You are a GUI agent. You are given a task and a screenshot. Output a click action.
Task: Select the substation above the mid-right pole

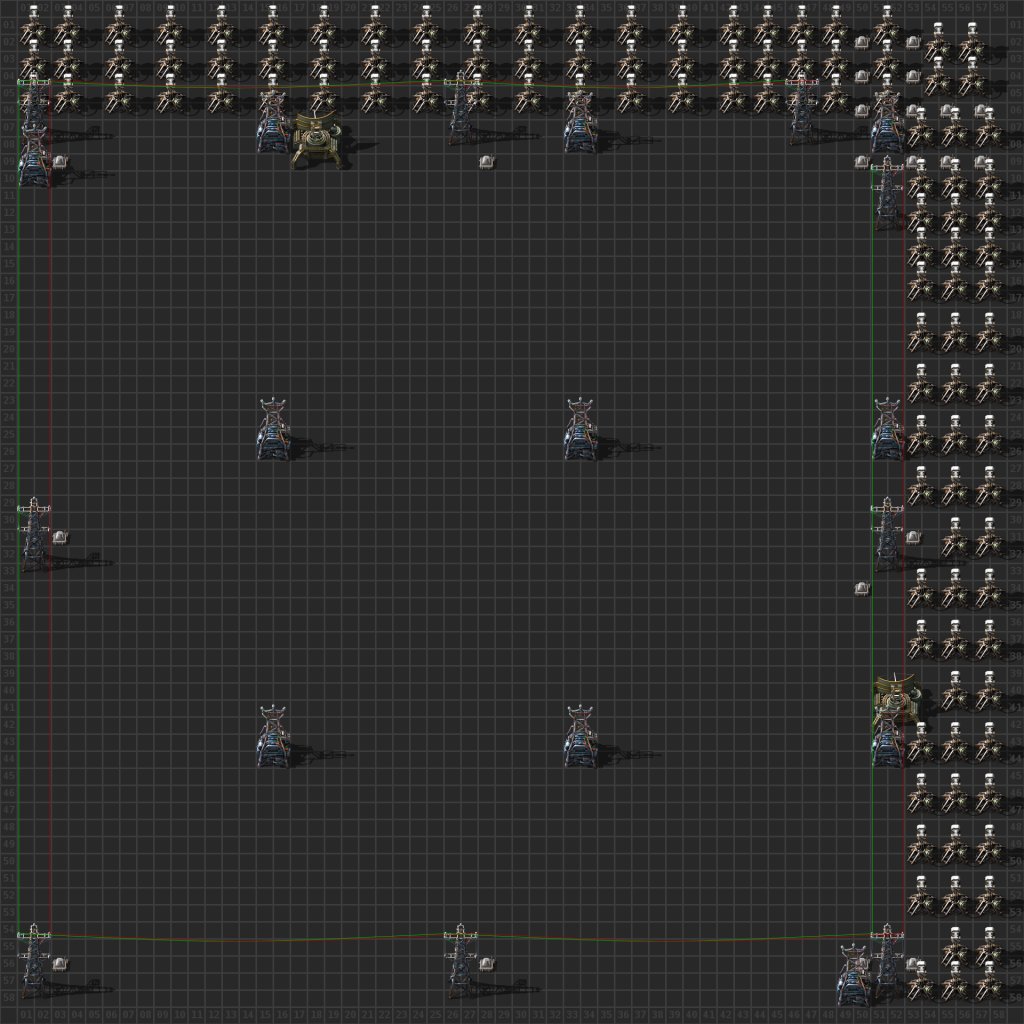887,432
